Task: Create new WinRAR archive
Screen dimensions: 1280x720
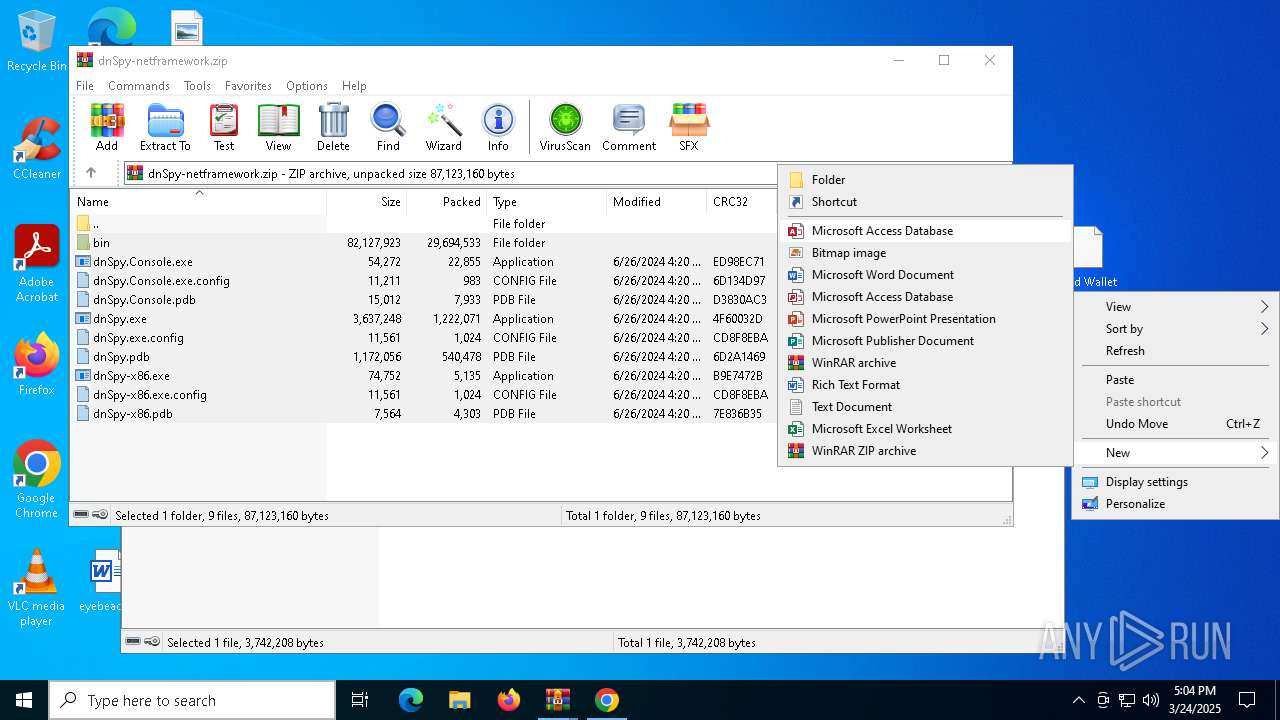Action: tap(925, 363)
